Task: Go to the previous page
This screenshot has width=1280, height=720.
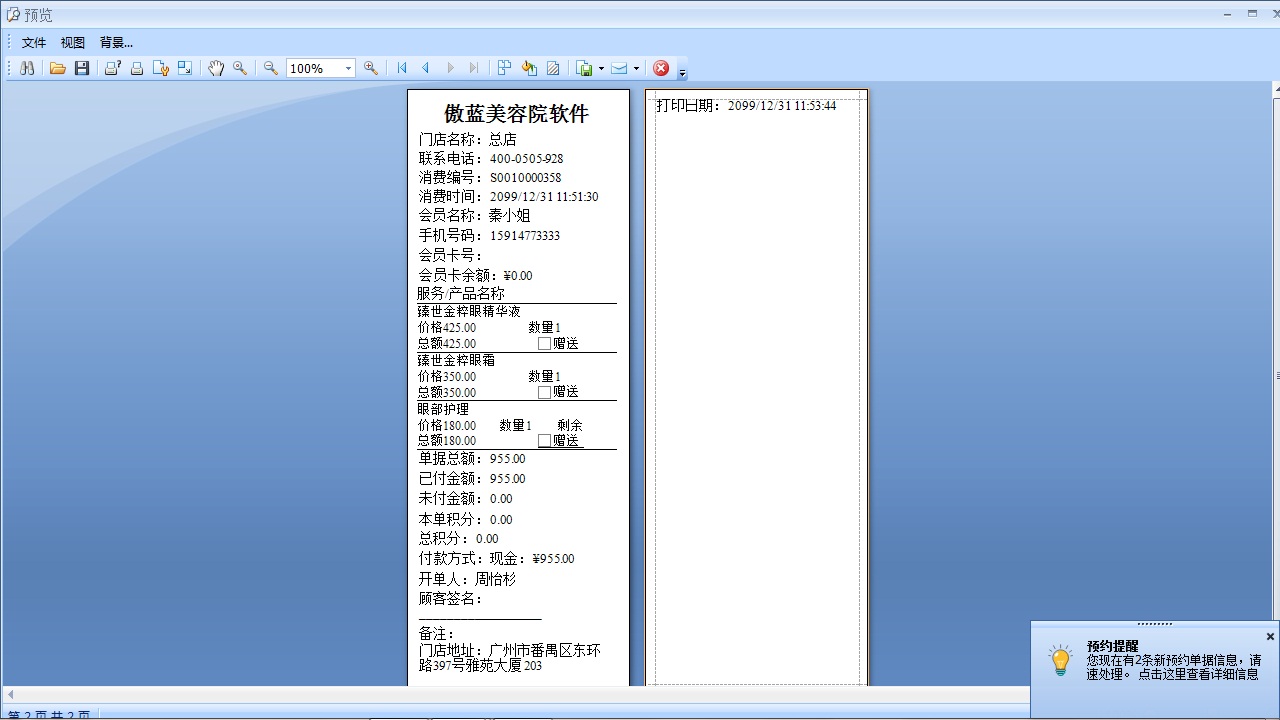Action: click(x=426, y=68)
